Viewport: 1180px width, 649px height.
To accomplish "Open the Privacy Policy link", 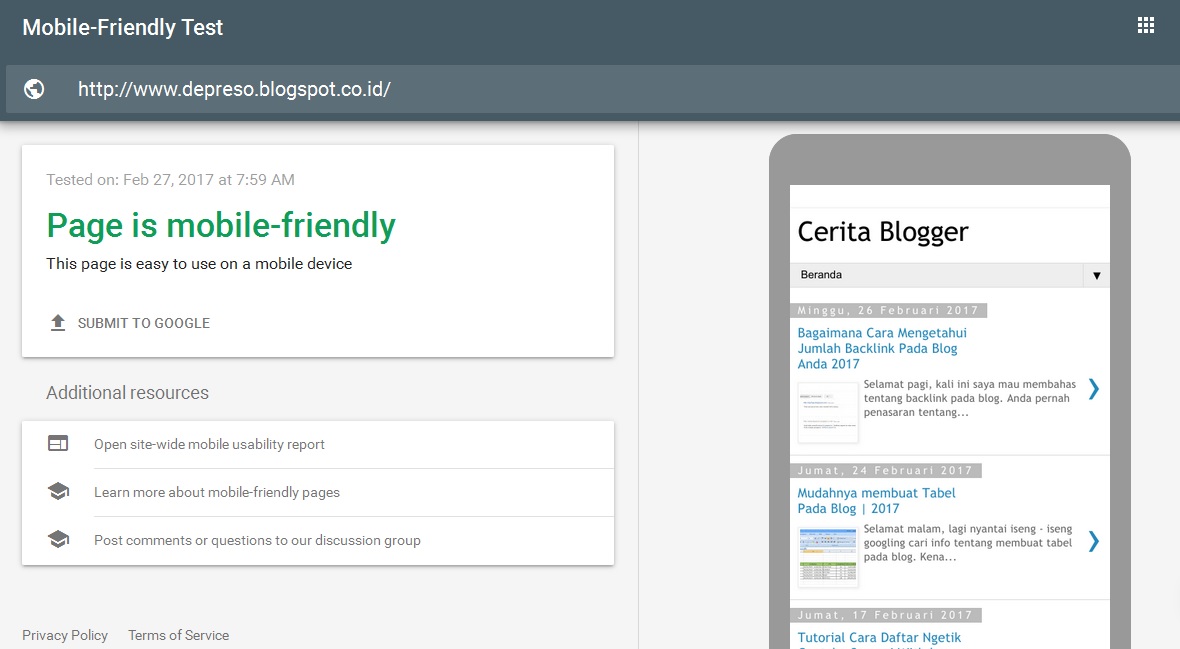I will coord(65,635).
